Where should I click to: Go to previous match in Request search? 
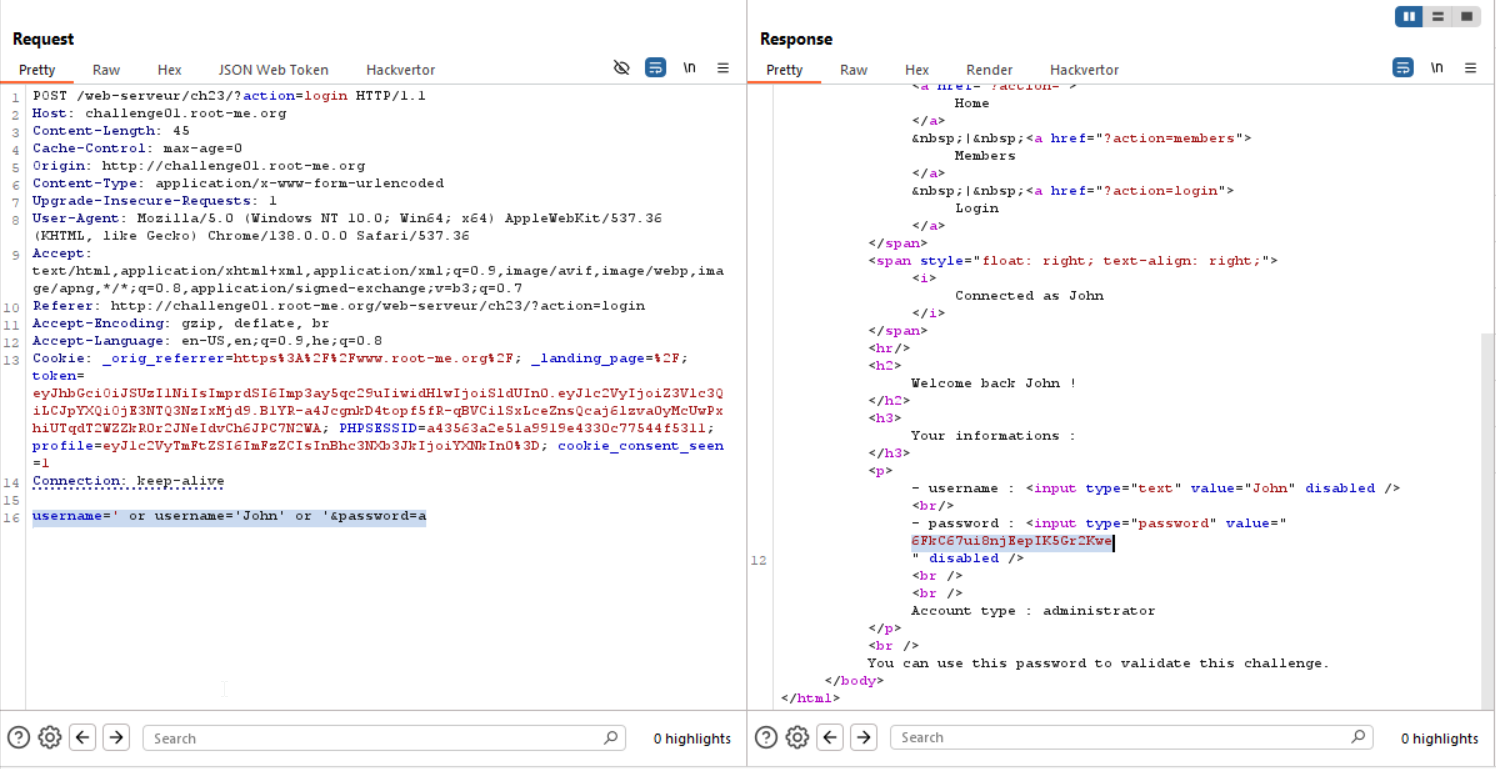(x=83, y=738)
